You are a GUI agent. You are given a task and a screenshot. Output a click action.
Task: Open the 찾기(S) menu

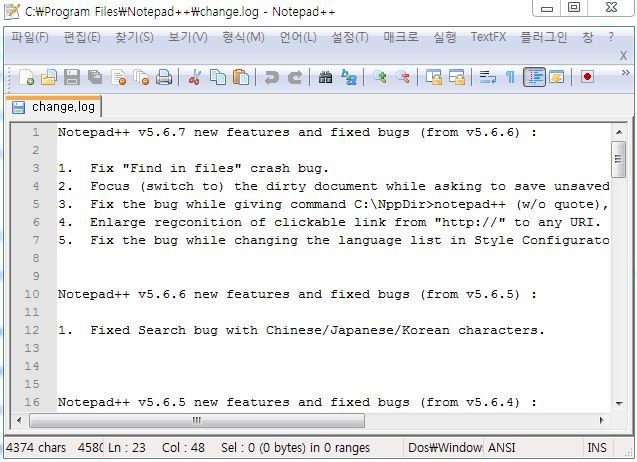click(134, 37)
